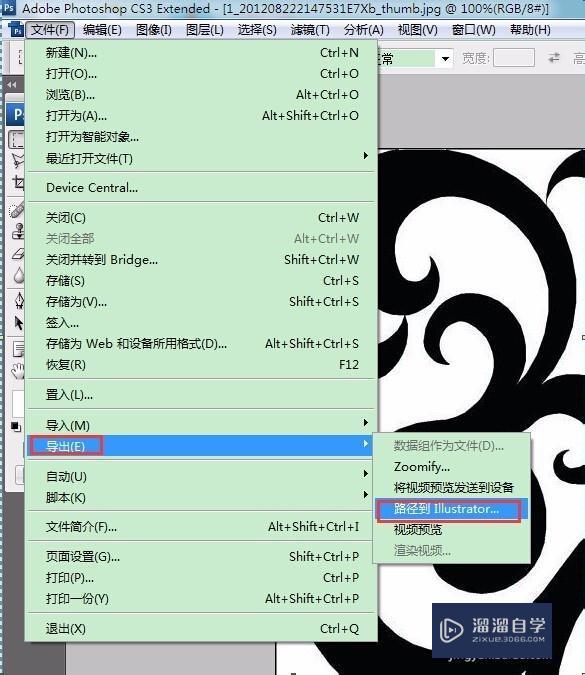The width and height of the screenshot is (585, 675).
Task: Open the 图像(I) menu
Action: [154, 30]
